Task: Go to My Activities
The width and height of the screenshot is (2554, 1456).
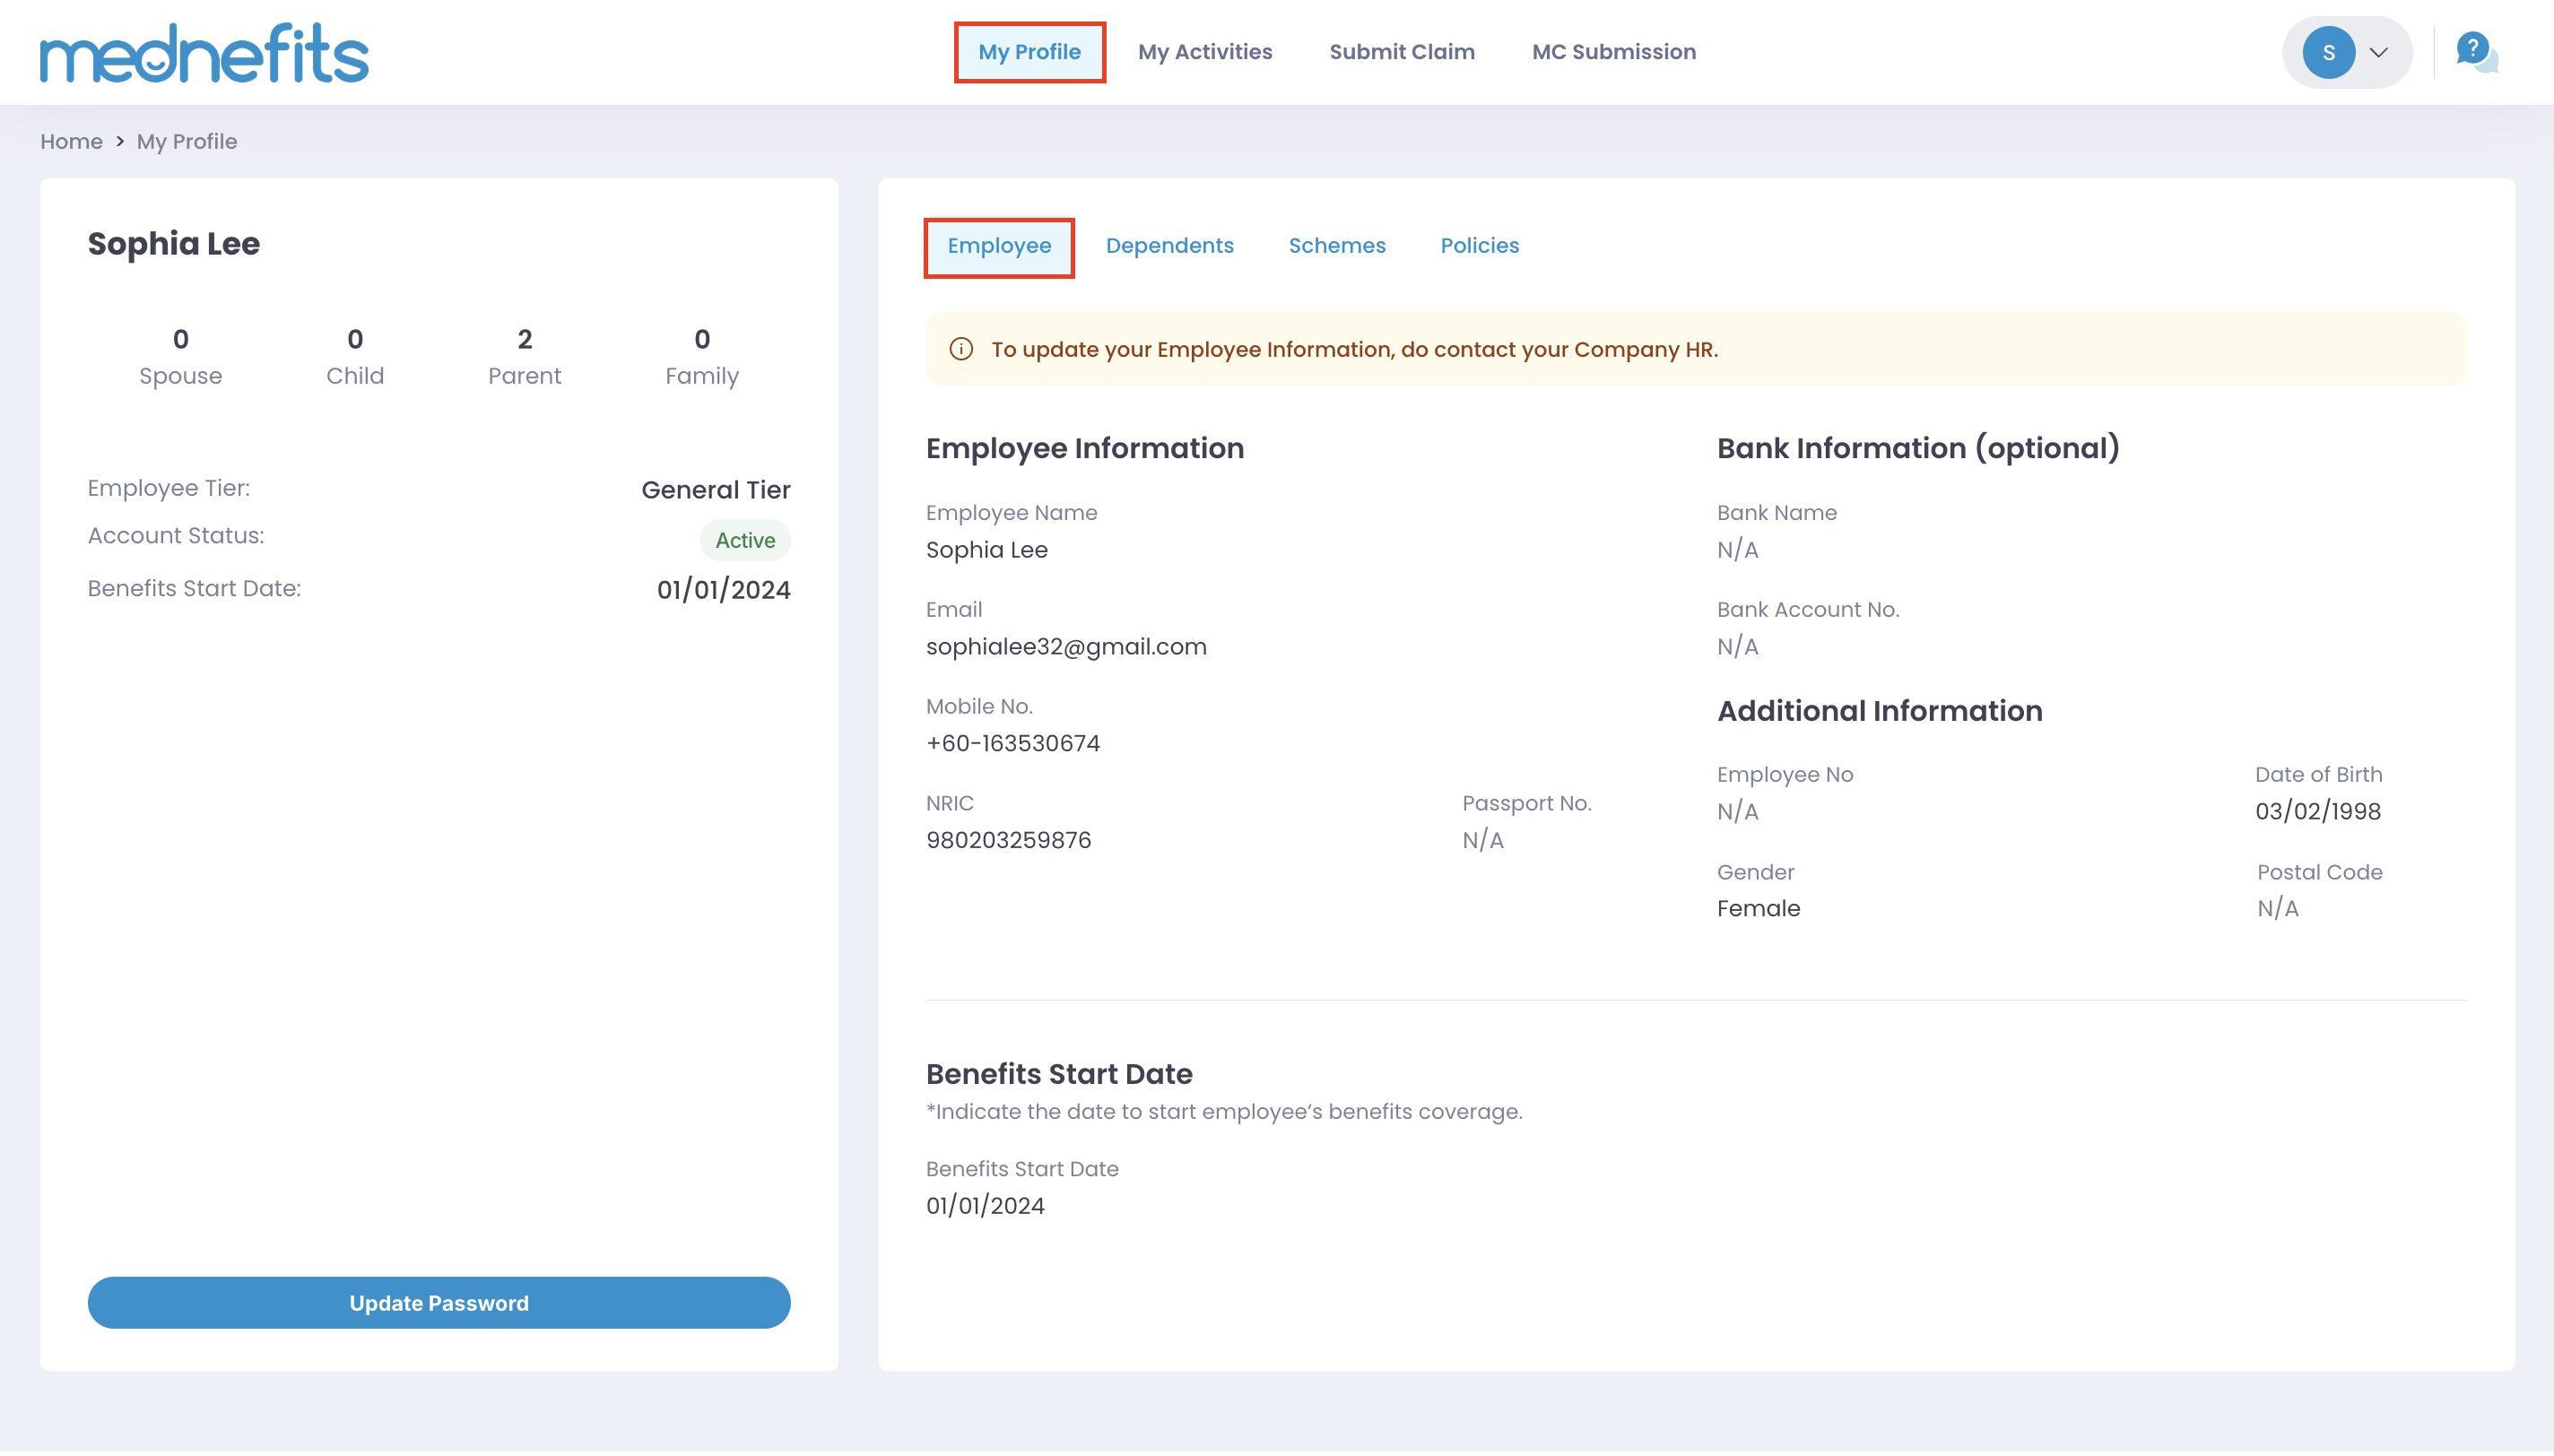Action: point(1204,52)
